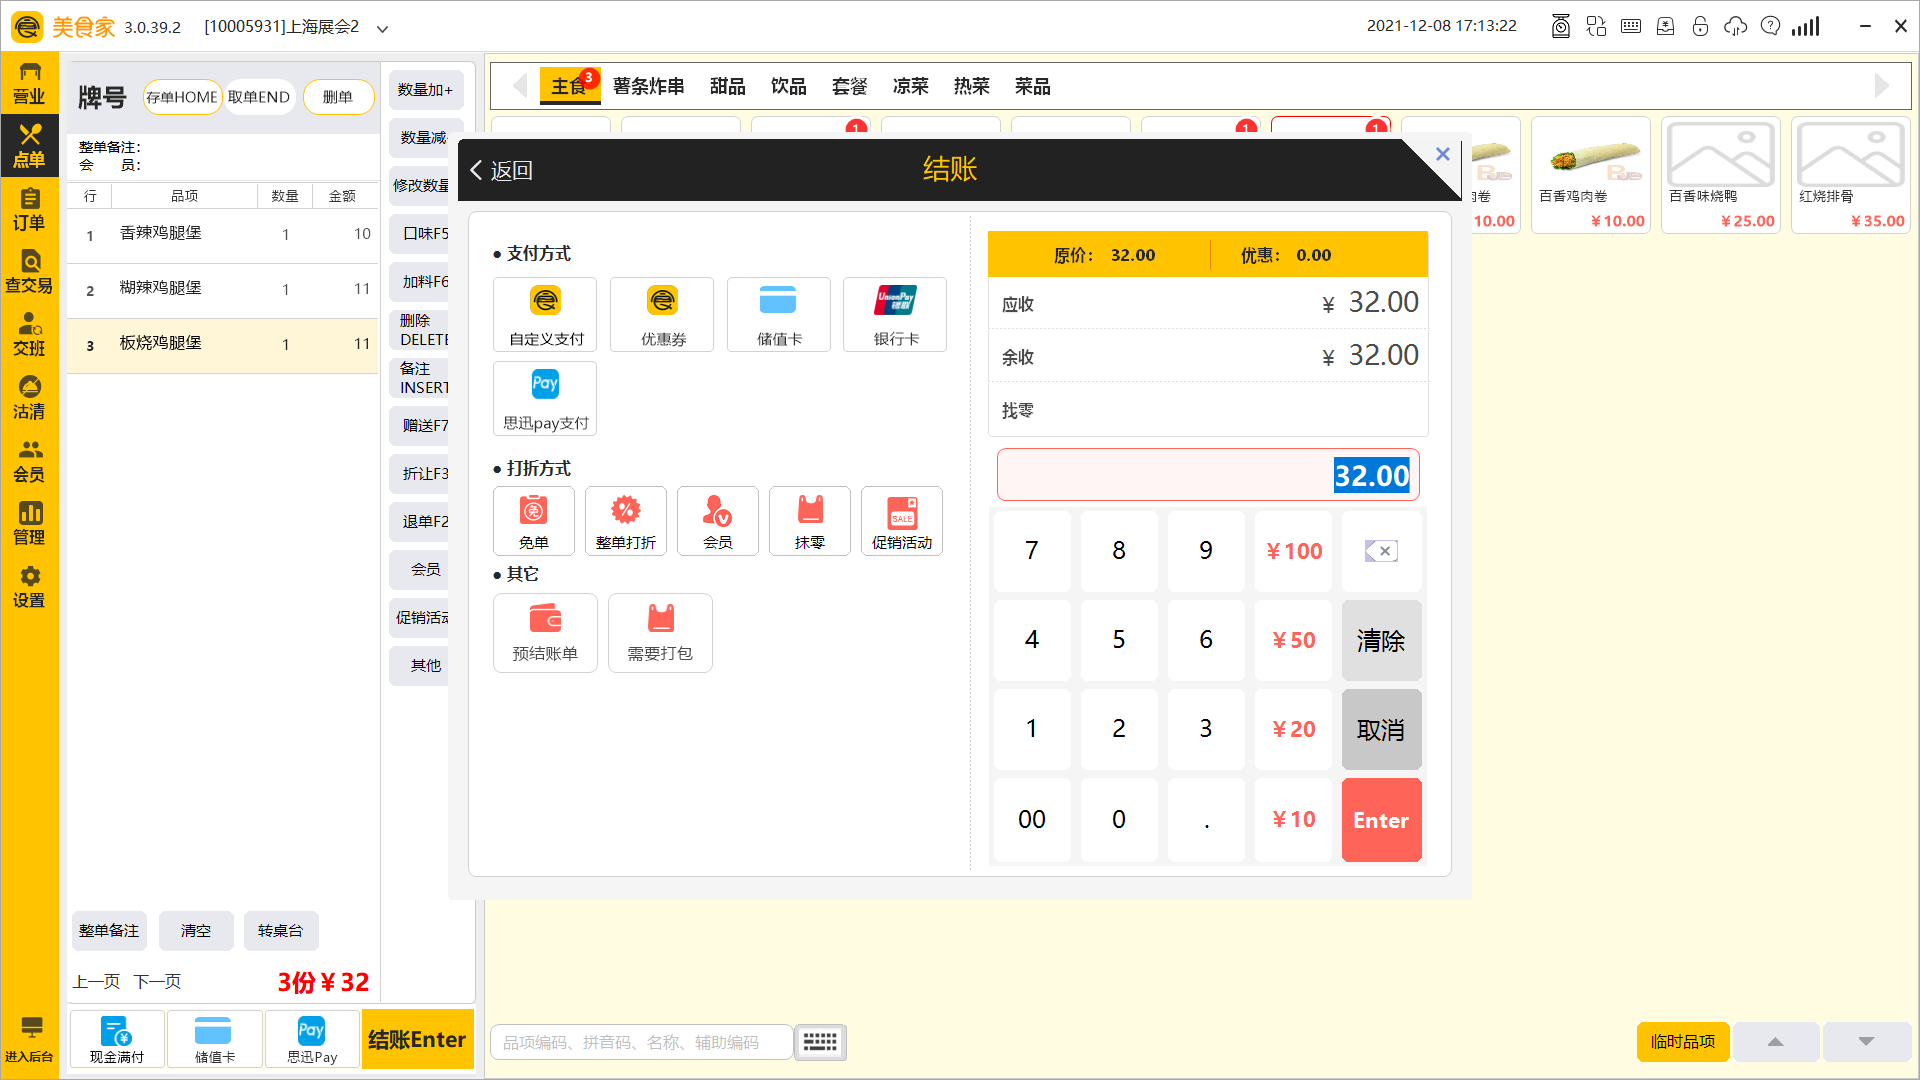This screenshot has width=1920, height=1080.
Task: Select the 抹零 rounding option
Action: pos(810,521)
